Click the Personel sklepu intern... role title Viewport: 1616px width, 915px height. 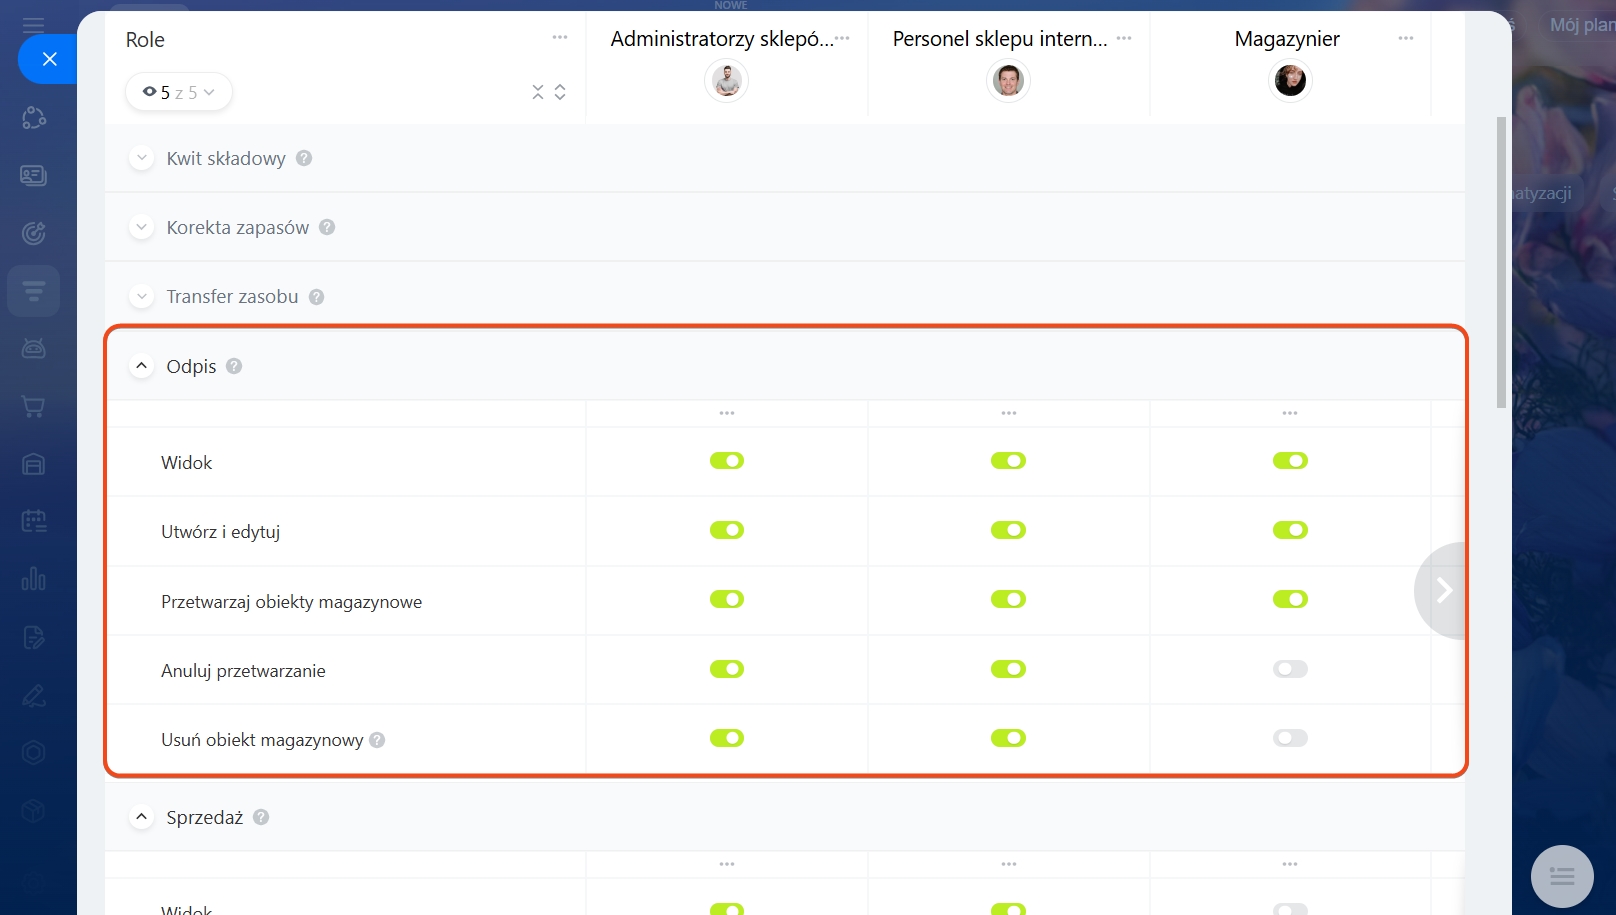coord(1000,39)
